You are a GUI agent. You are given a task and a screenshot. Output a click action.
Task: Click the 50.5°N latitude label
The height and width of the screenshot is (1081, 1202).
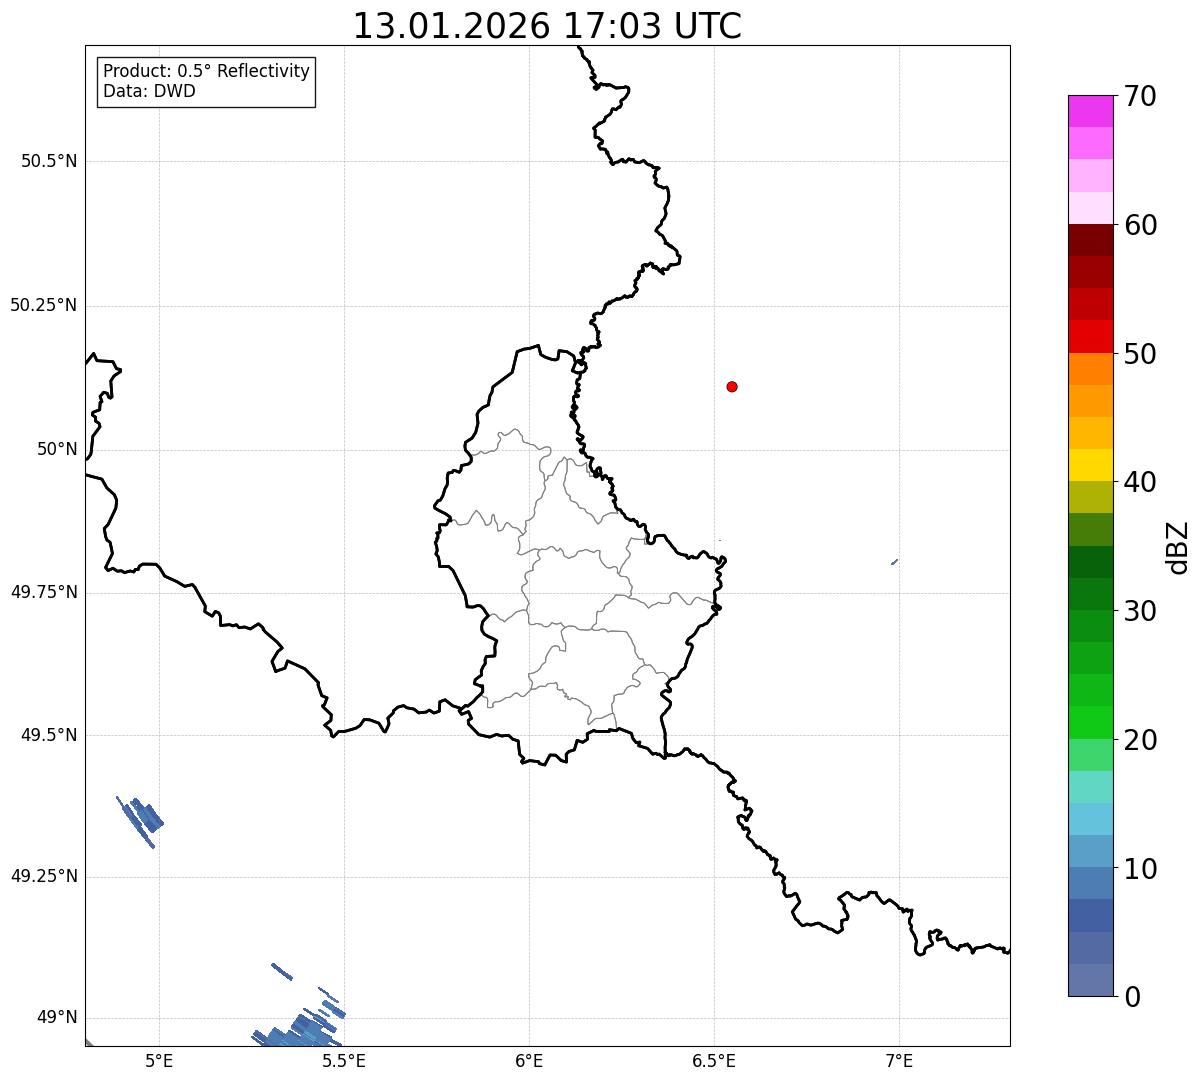(49, 161)
